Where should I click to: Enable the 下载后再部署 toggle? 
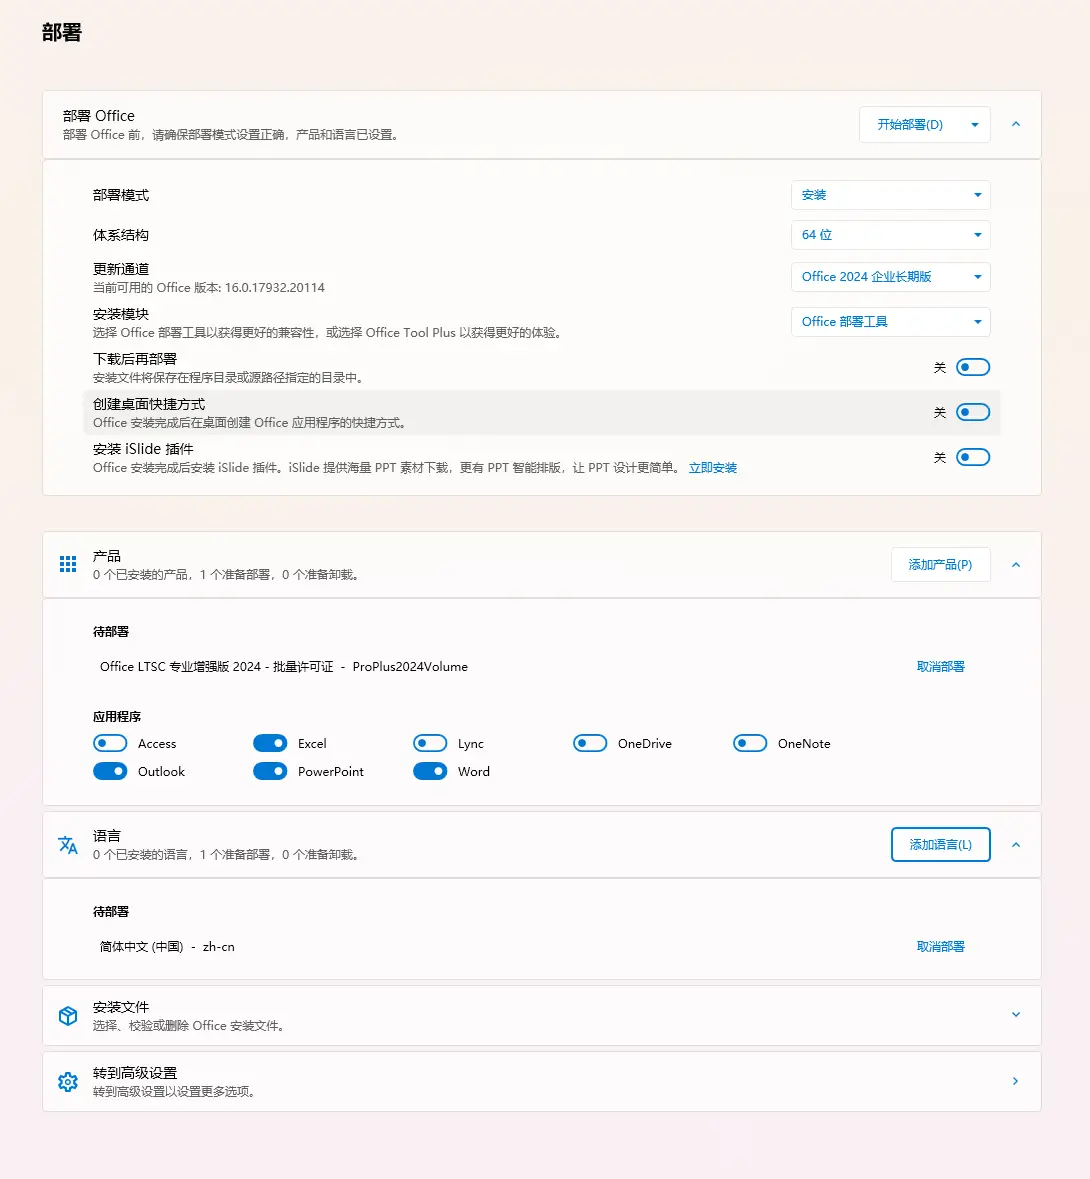pyautogui.click(x=972, y=366)
